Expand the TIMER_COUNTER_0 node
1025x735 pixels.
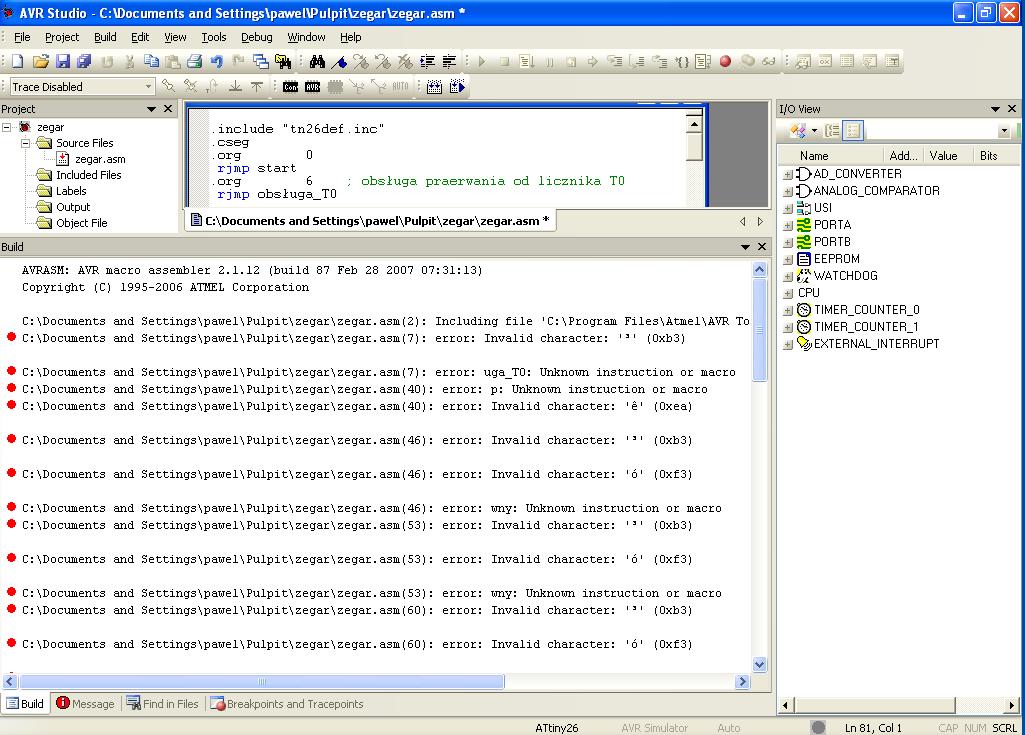[788, 310]
